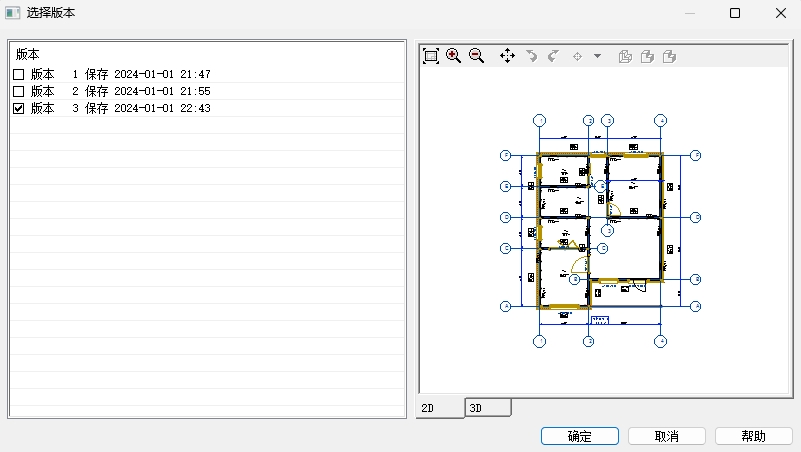Select row 版本 2 保存 2024-01-01 21:55
Viewport: 801px width, 452px height.
207,91
